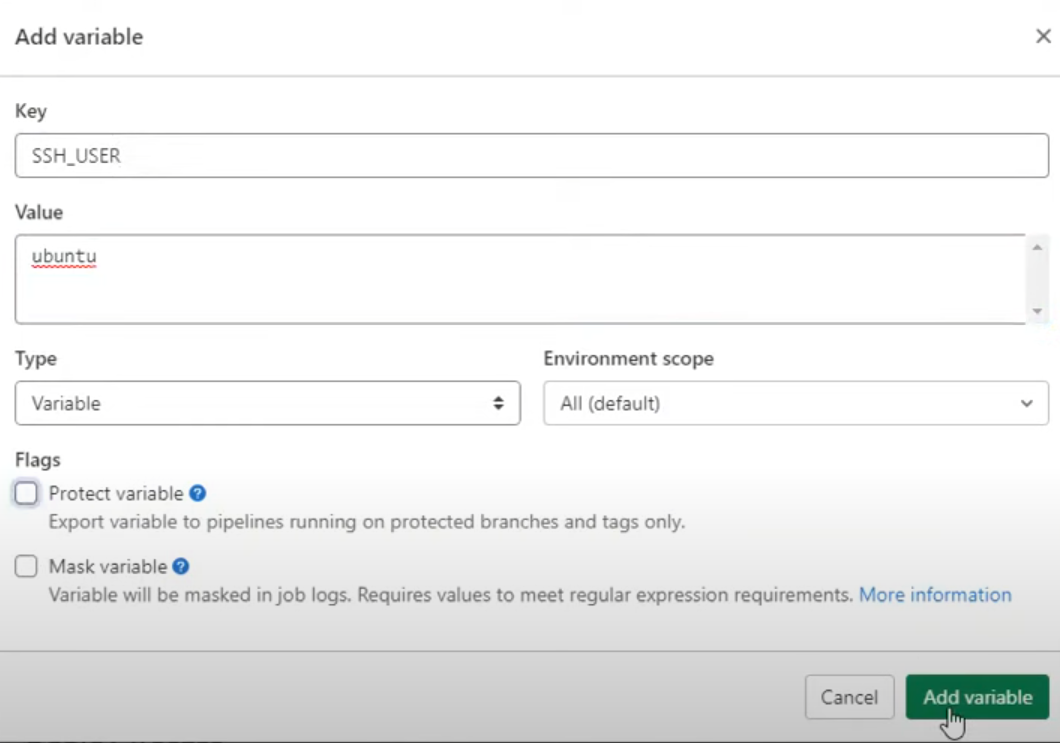
Task: Enable the Protect variable checkbox
Action: pyautogui.click(x=27, y=493)
